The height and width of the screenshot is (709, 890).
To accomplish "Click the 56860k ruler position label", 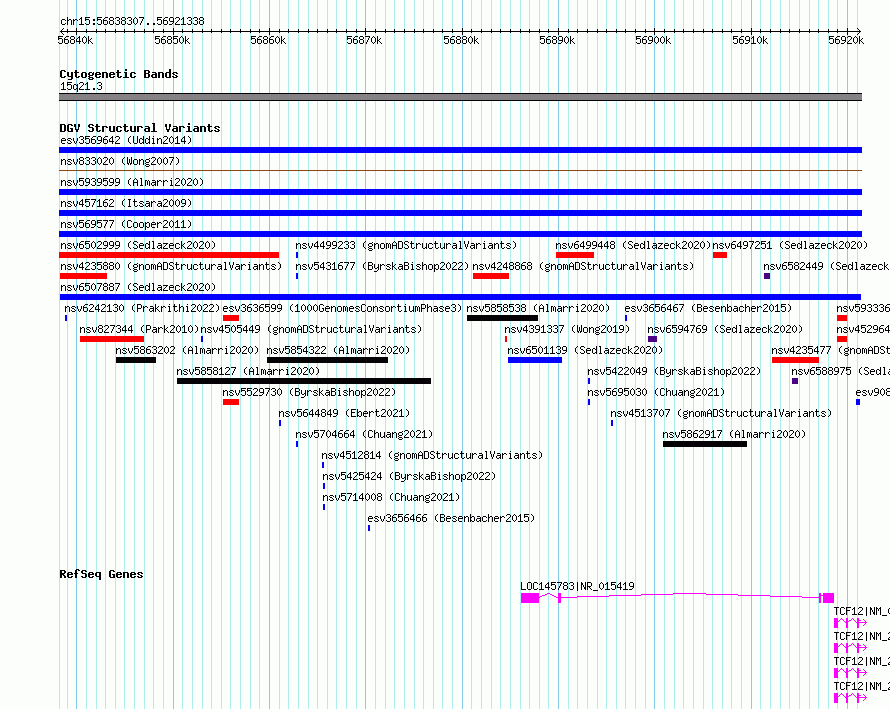I will 268,40.
